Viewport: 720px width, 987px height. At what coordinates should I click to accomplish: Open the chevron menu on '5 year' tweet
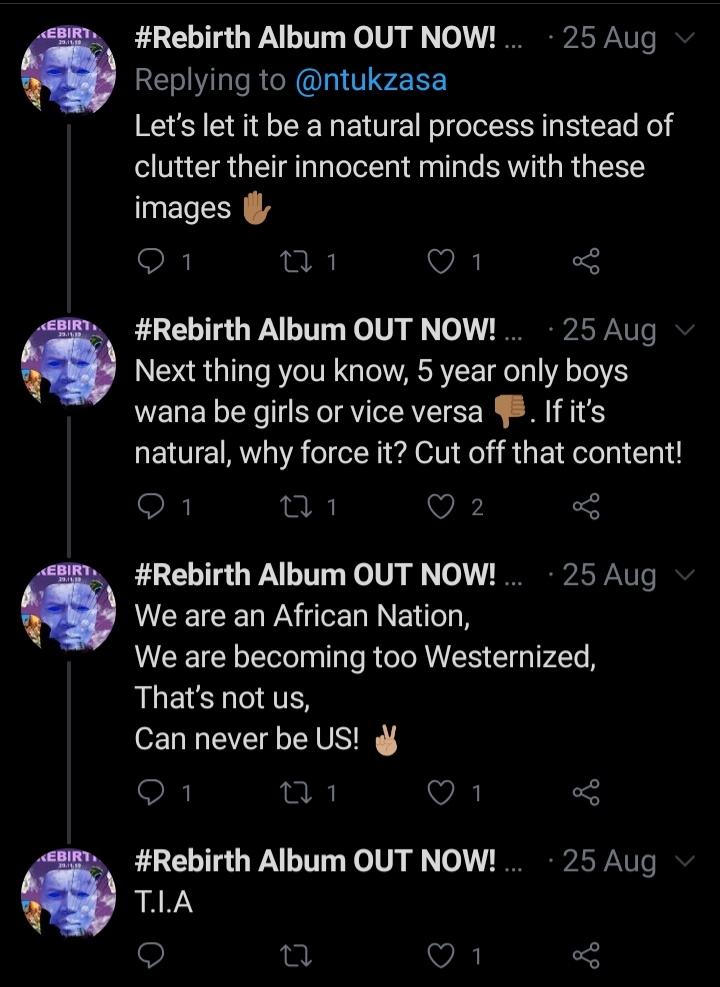[685, 330]
